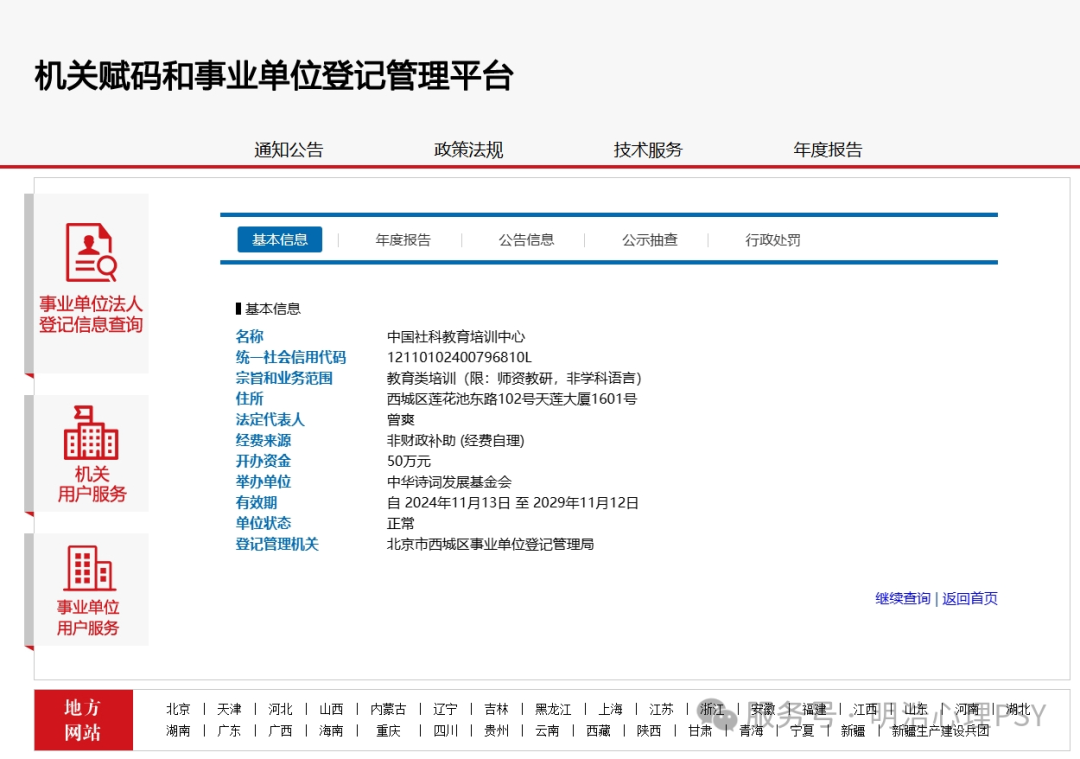The image size is (1080, 759).
Task: Open the 技术服务 menu
Action: [x=648, y=149]
